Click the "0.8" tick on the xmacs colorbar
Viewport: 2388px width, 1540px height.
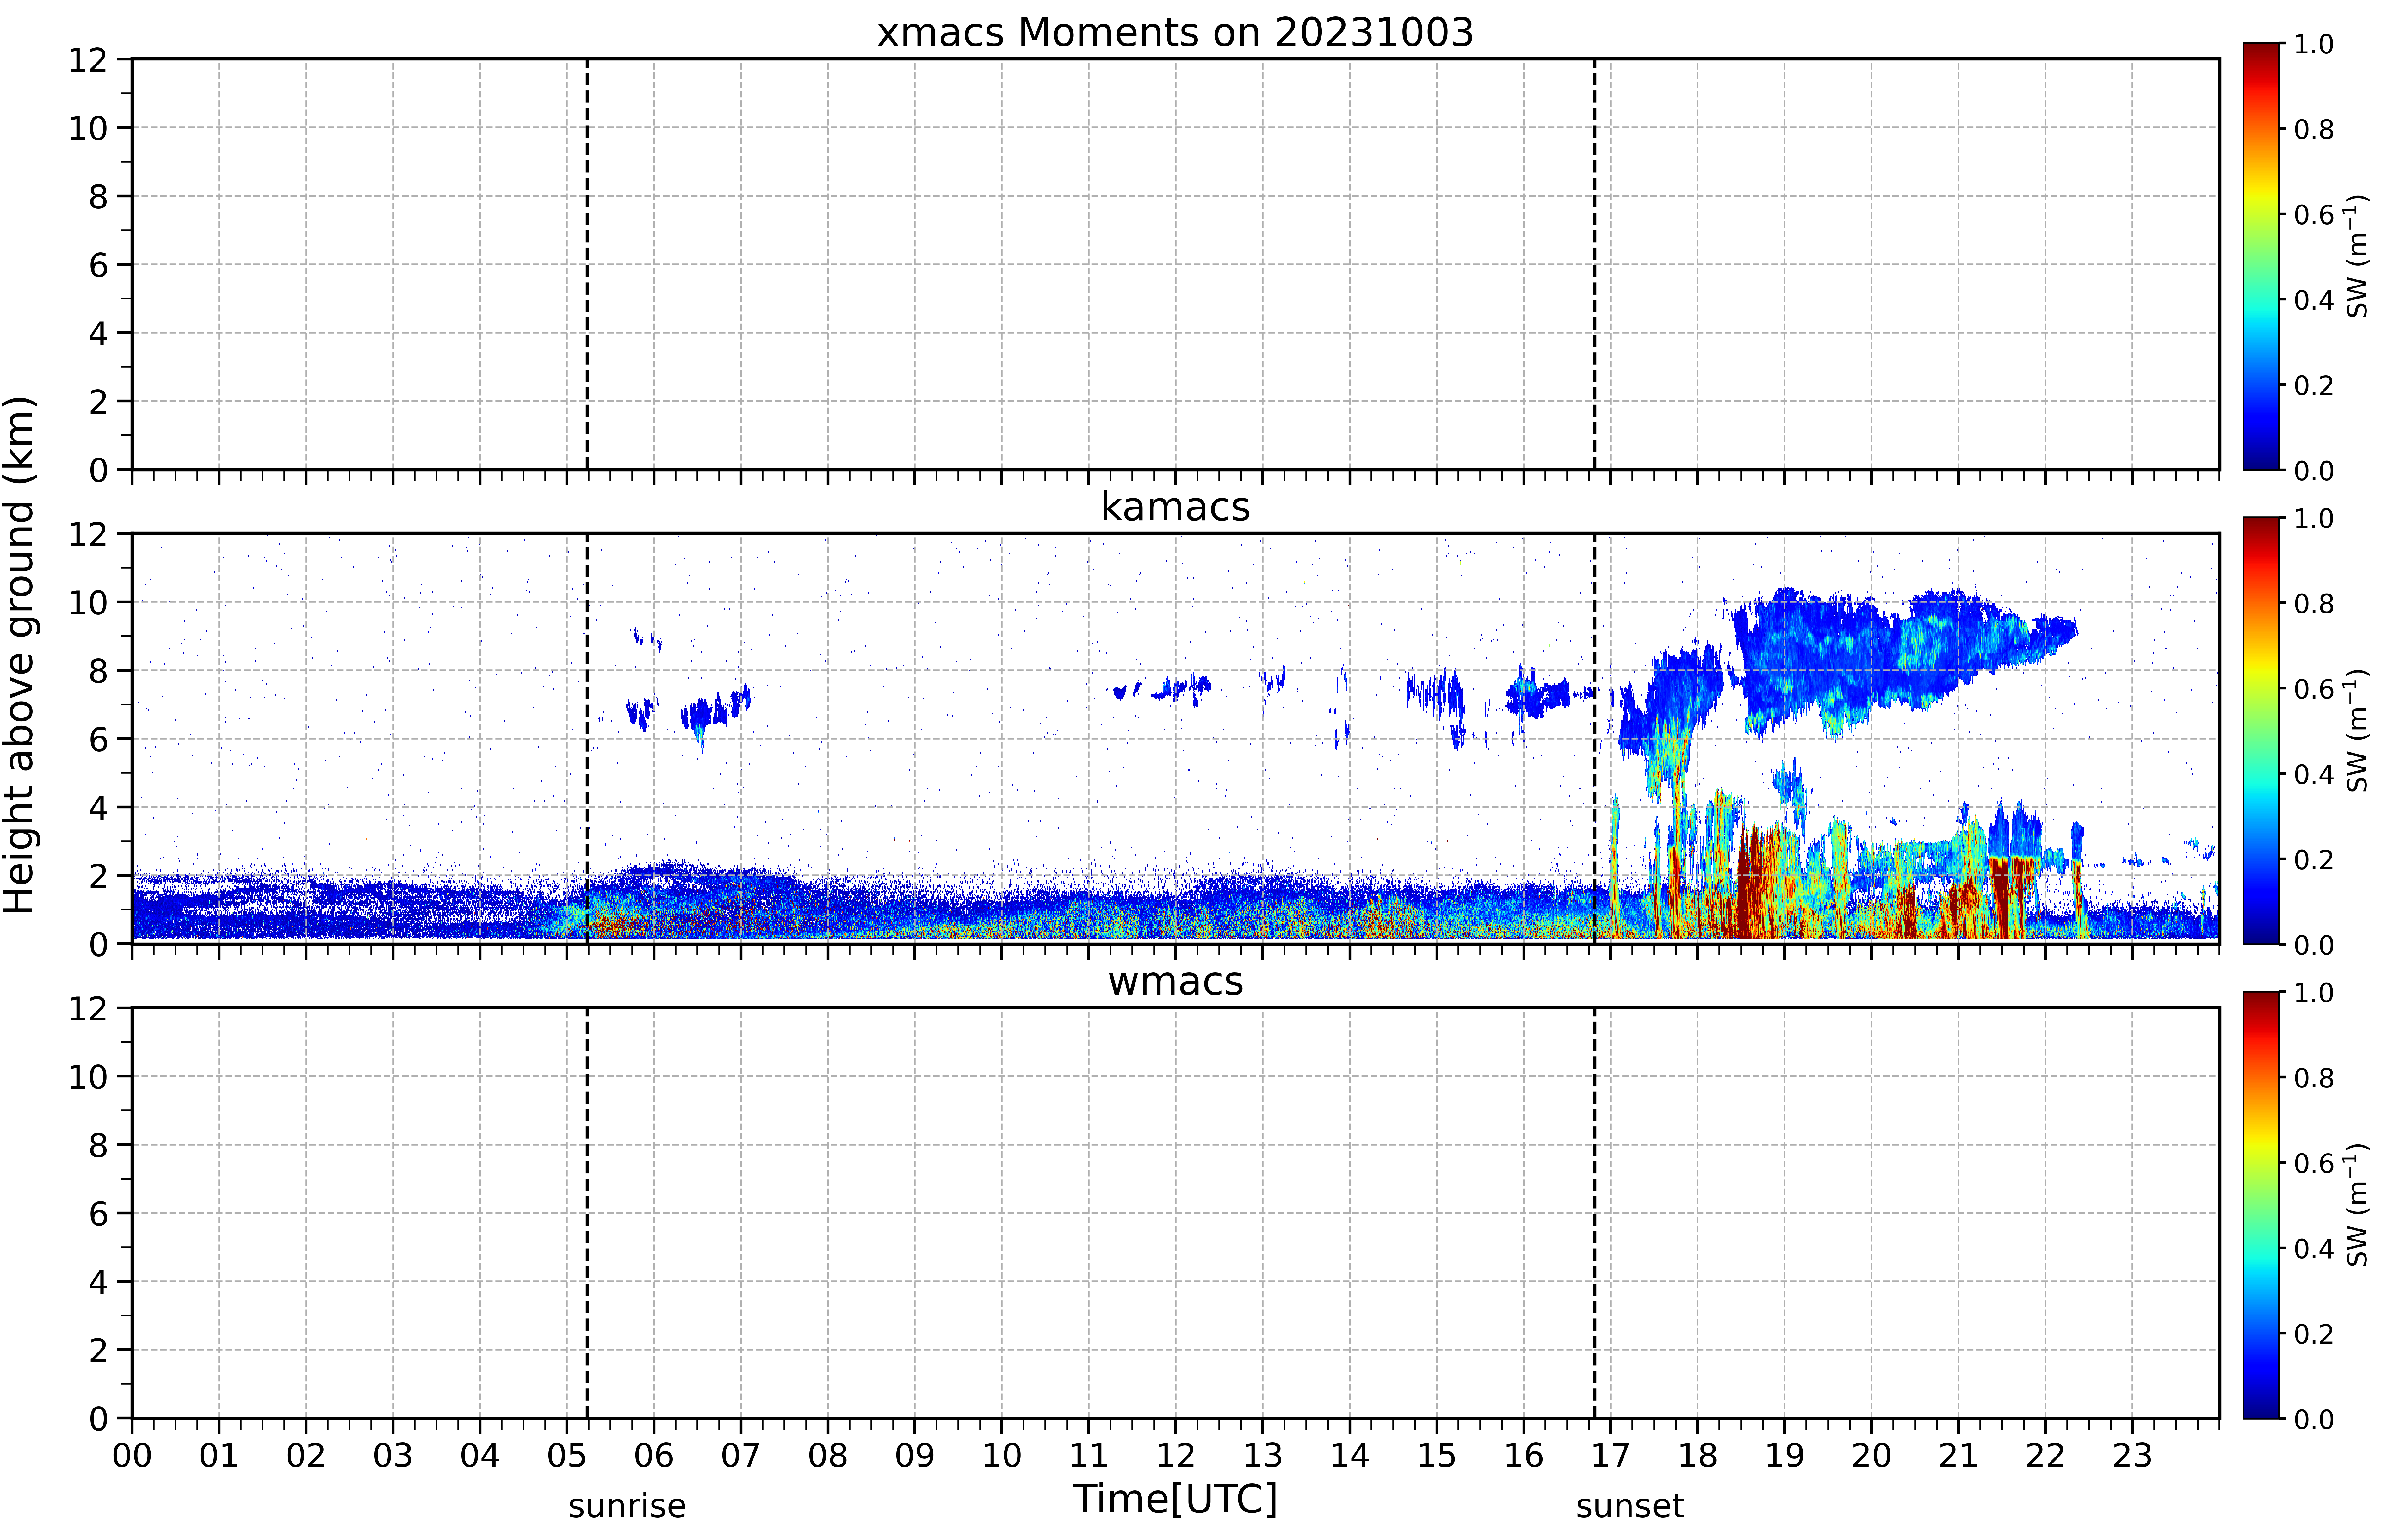[2314, 129]
